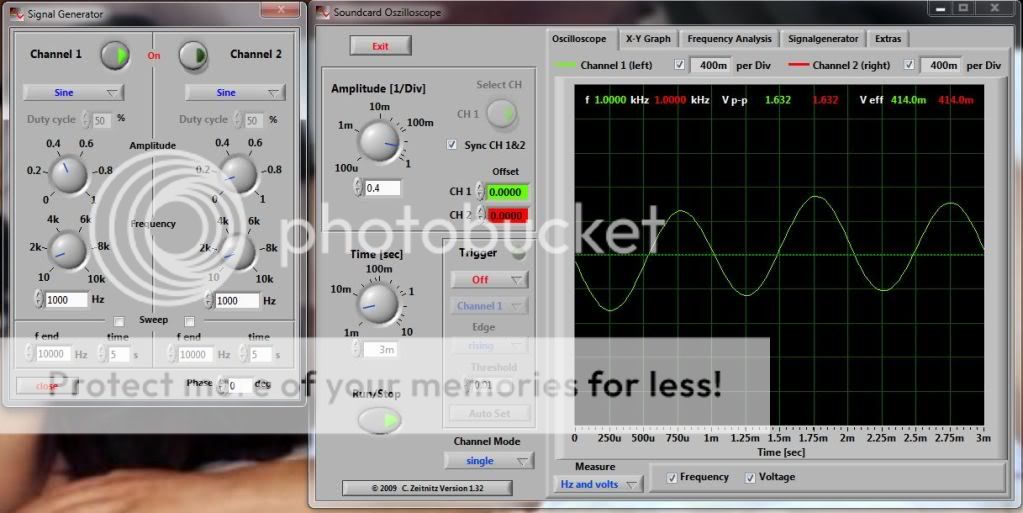Open the Frequency Analysis tab
This screenshot has width=1023, height=513.
[729, 39]
